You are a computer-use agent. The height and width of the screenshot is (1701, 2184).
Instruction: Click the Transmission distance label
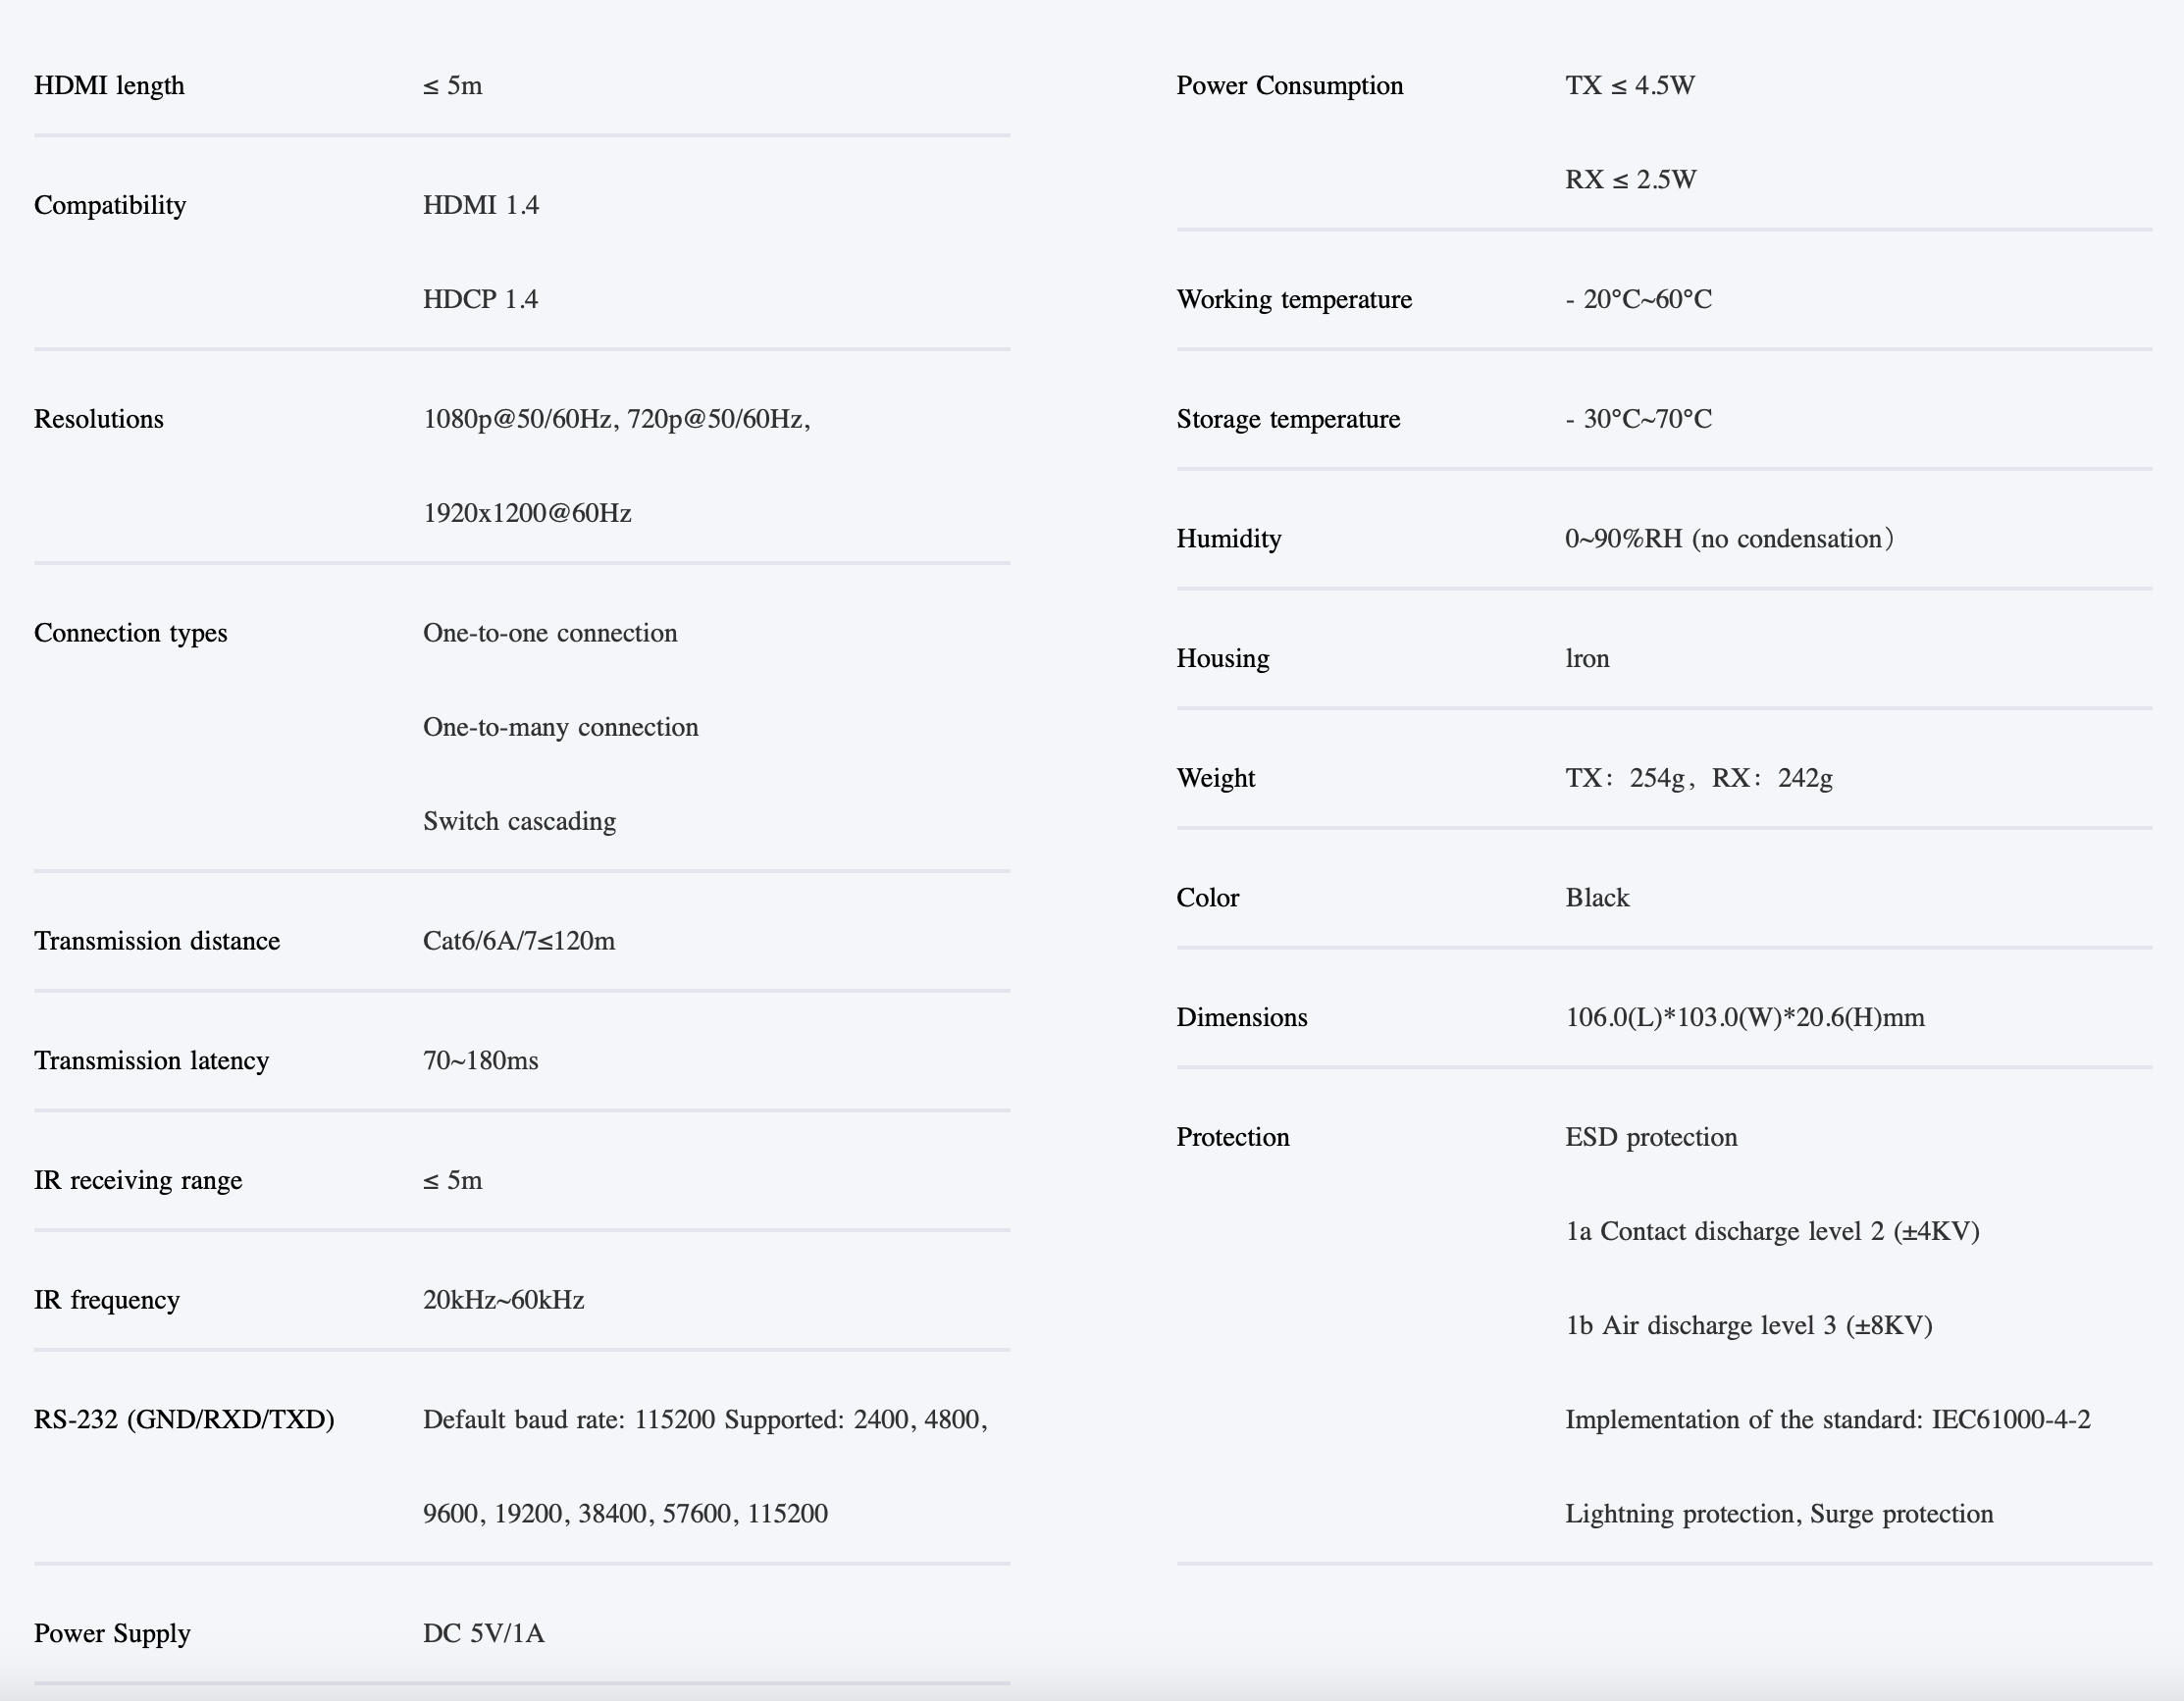(157, 942)
